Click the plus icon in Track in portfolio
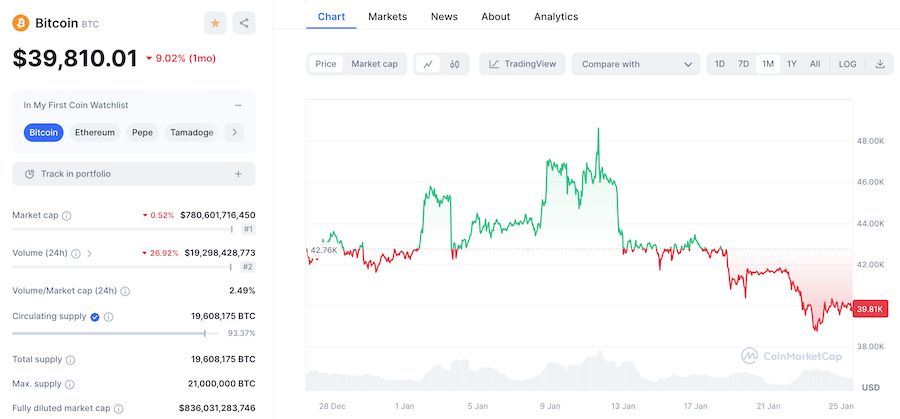Screen dimensions: 900x419 pos(238,174)
